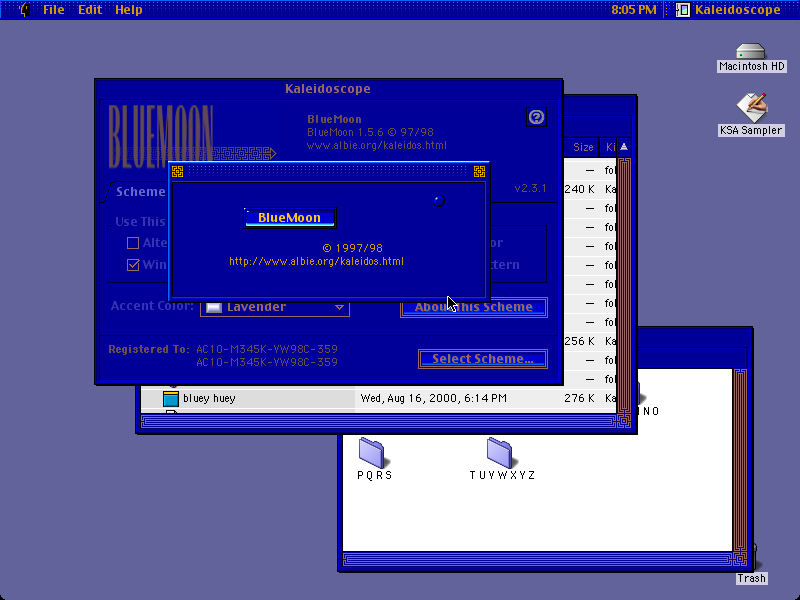Select the KSA Sampler desktop icon

tap(751, 114)
